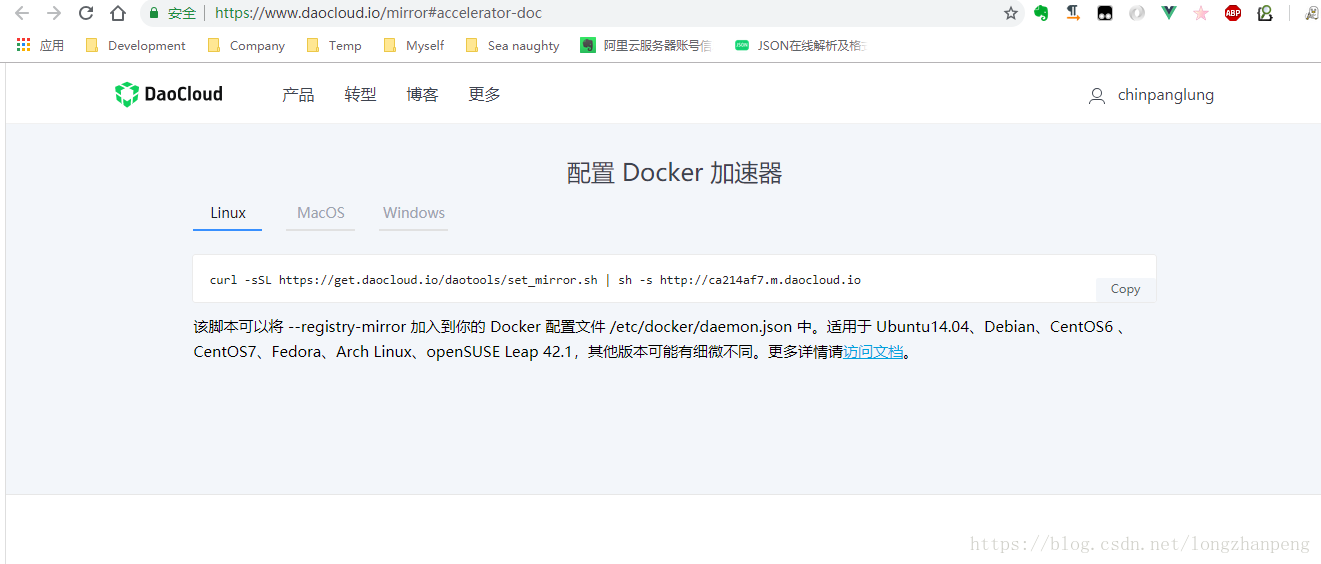The width and height of the screenshot is (1321, 564).
Task: Open the browser home page
Action: 118,13
